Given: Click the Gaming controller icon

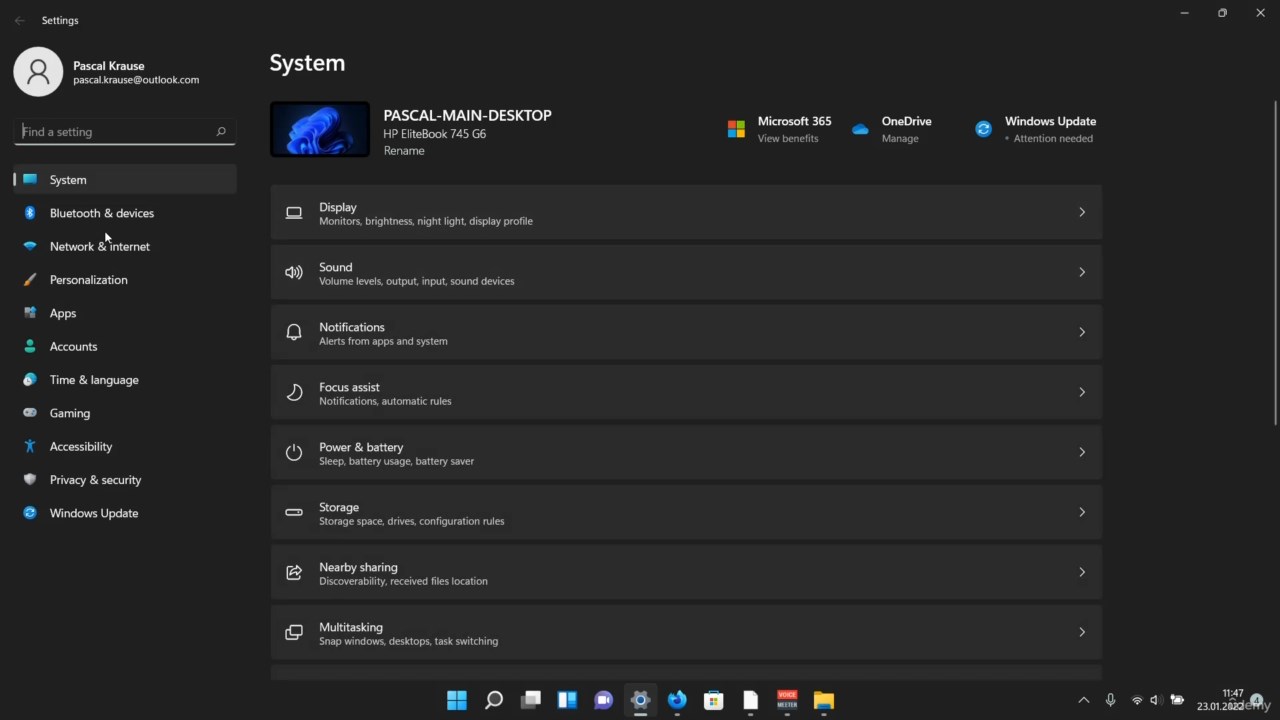Looking at the screenshot, I should pos(30,413).
